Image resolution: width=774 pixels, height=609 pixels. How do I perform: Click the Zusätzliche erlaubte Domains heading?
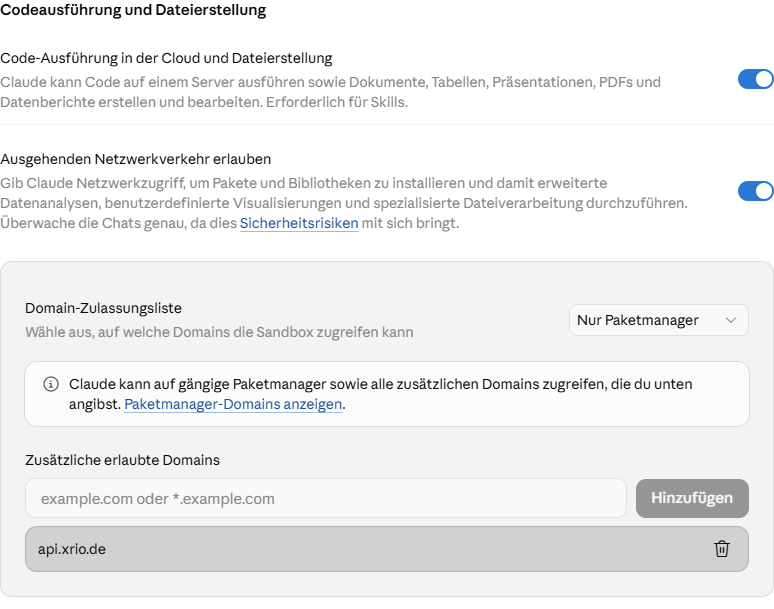click(122, 460)
